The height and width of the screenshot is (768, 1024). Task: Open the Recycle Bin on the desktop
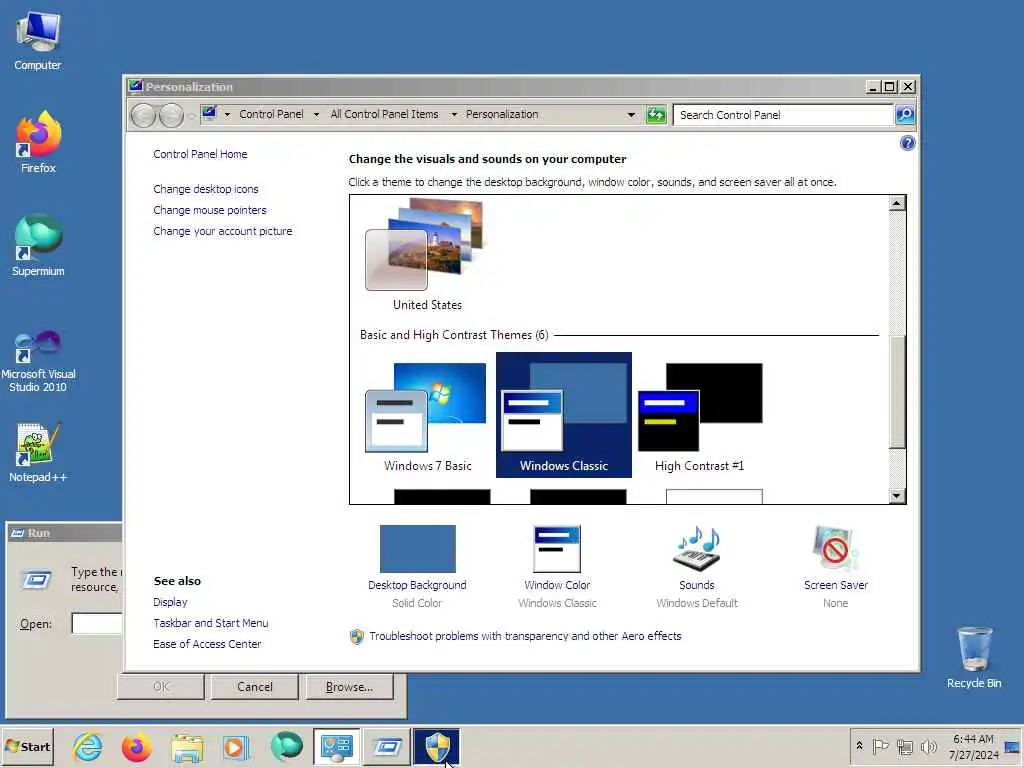coord(974,657)
